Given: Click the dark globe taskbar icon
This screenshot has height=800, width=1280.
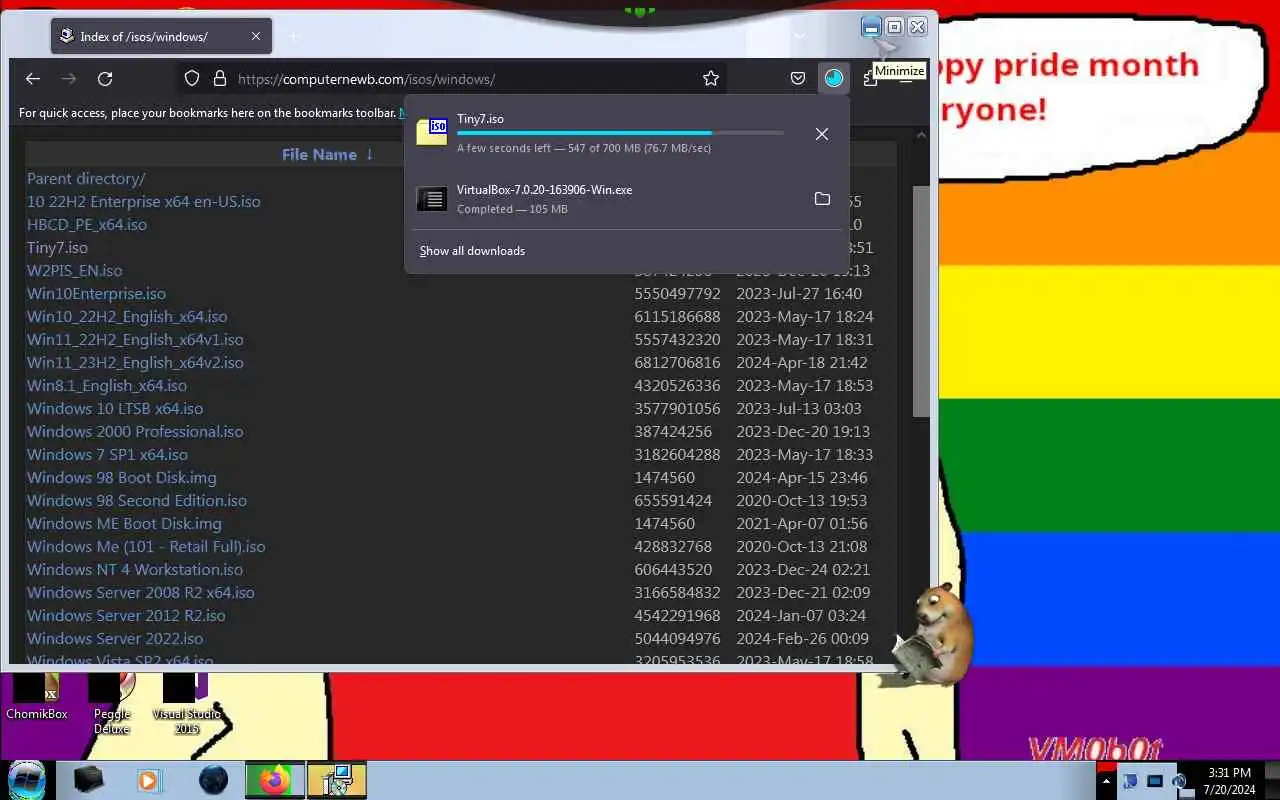Looking at the screenshot, I should click(x=213, y=780).
